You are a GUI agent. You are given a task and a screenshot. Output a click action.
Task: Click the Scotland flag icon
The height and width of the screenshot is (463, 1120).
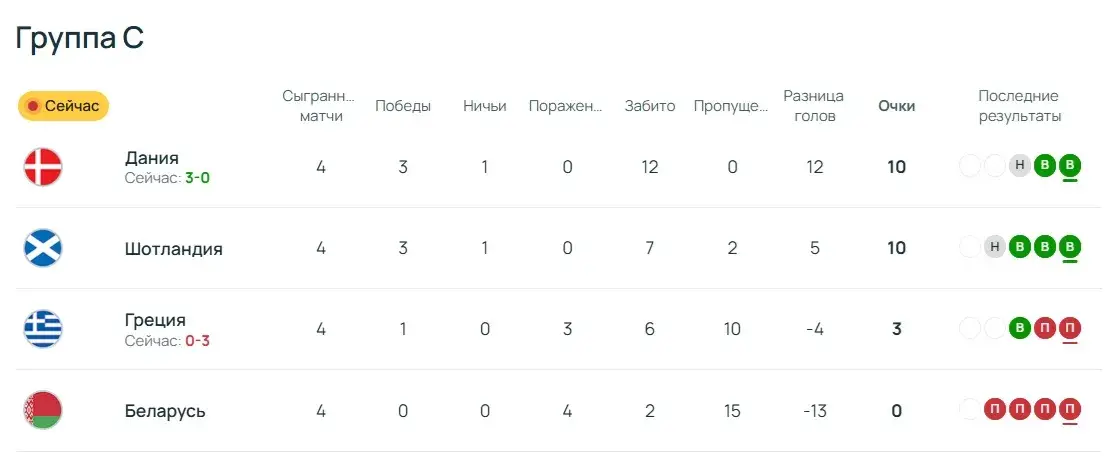coord(43,248)
